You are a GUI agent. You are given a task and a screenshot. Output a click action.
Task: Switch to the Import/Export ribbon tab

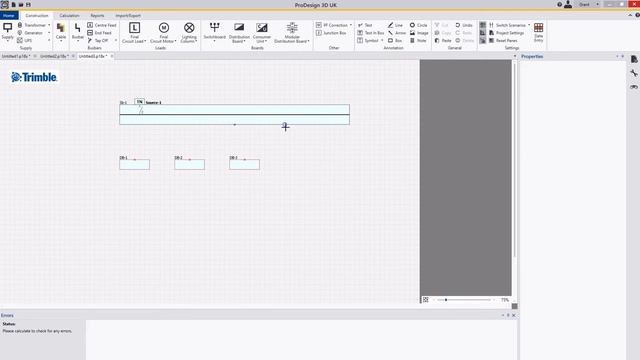[x=128, y=16]
